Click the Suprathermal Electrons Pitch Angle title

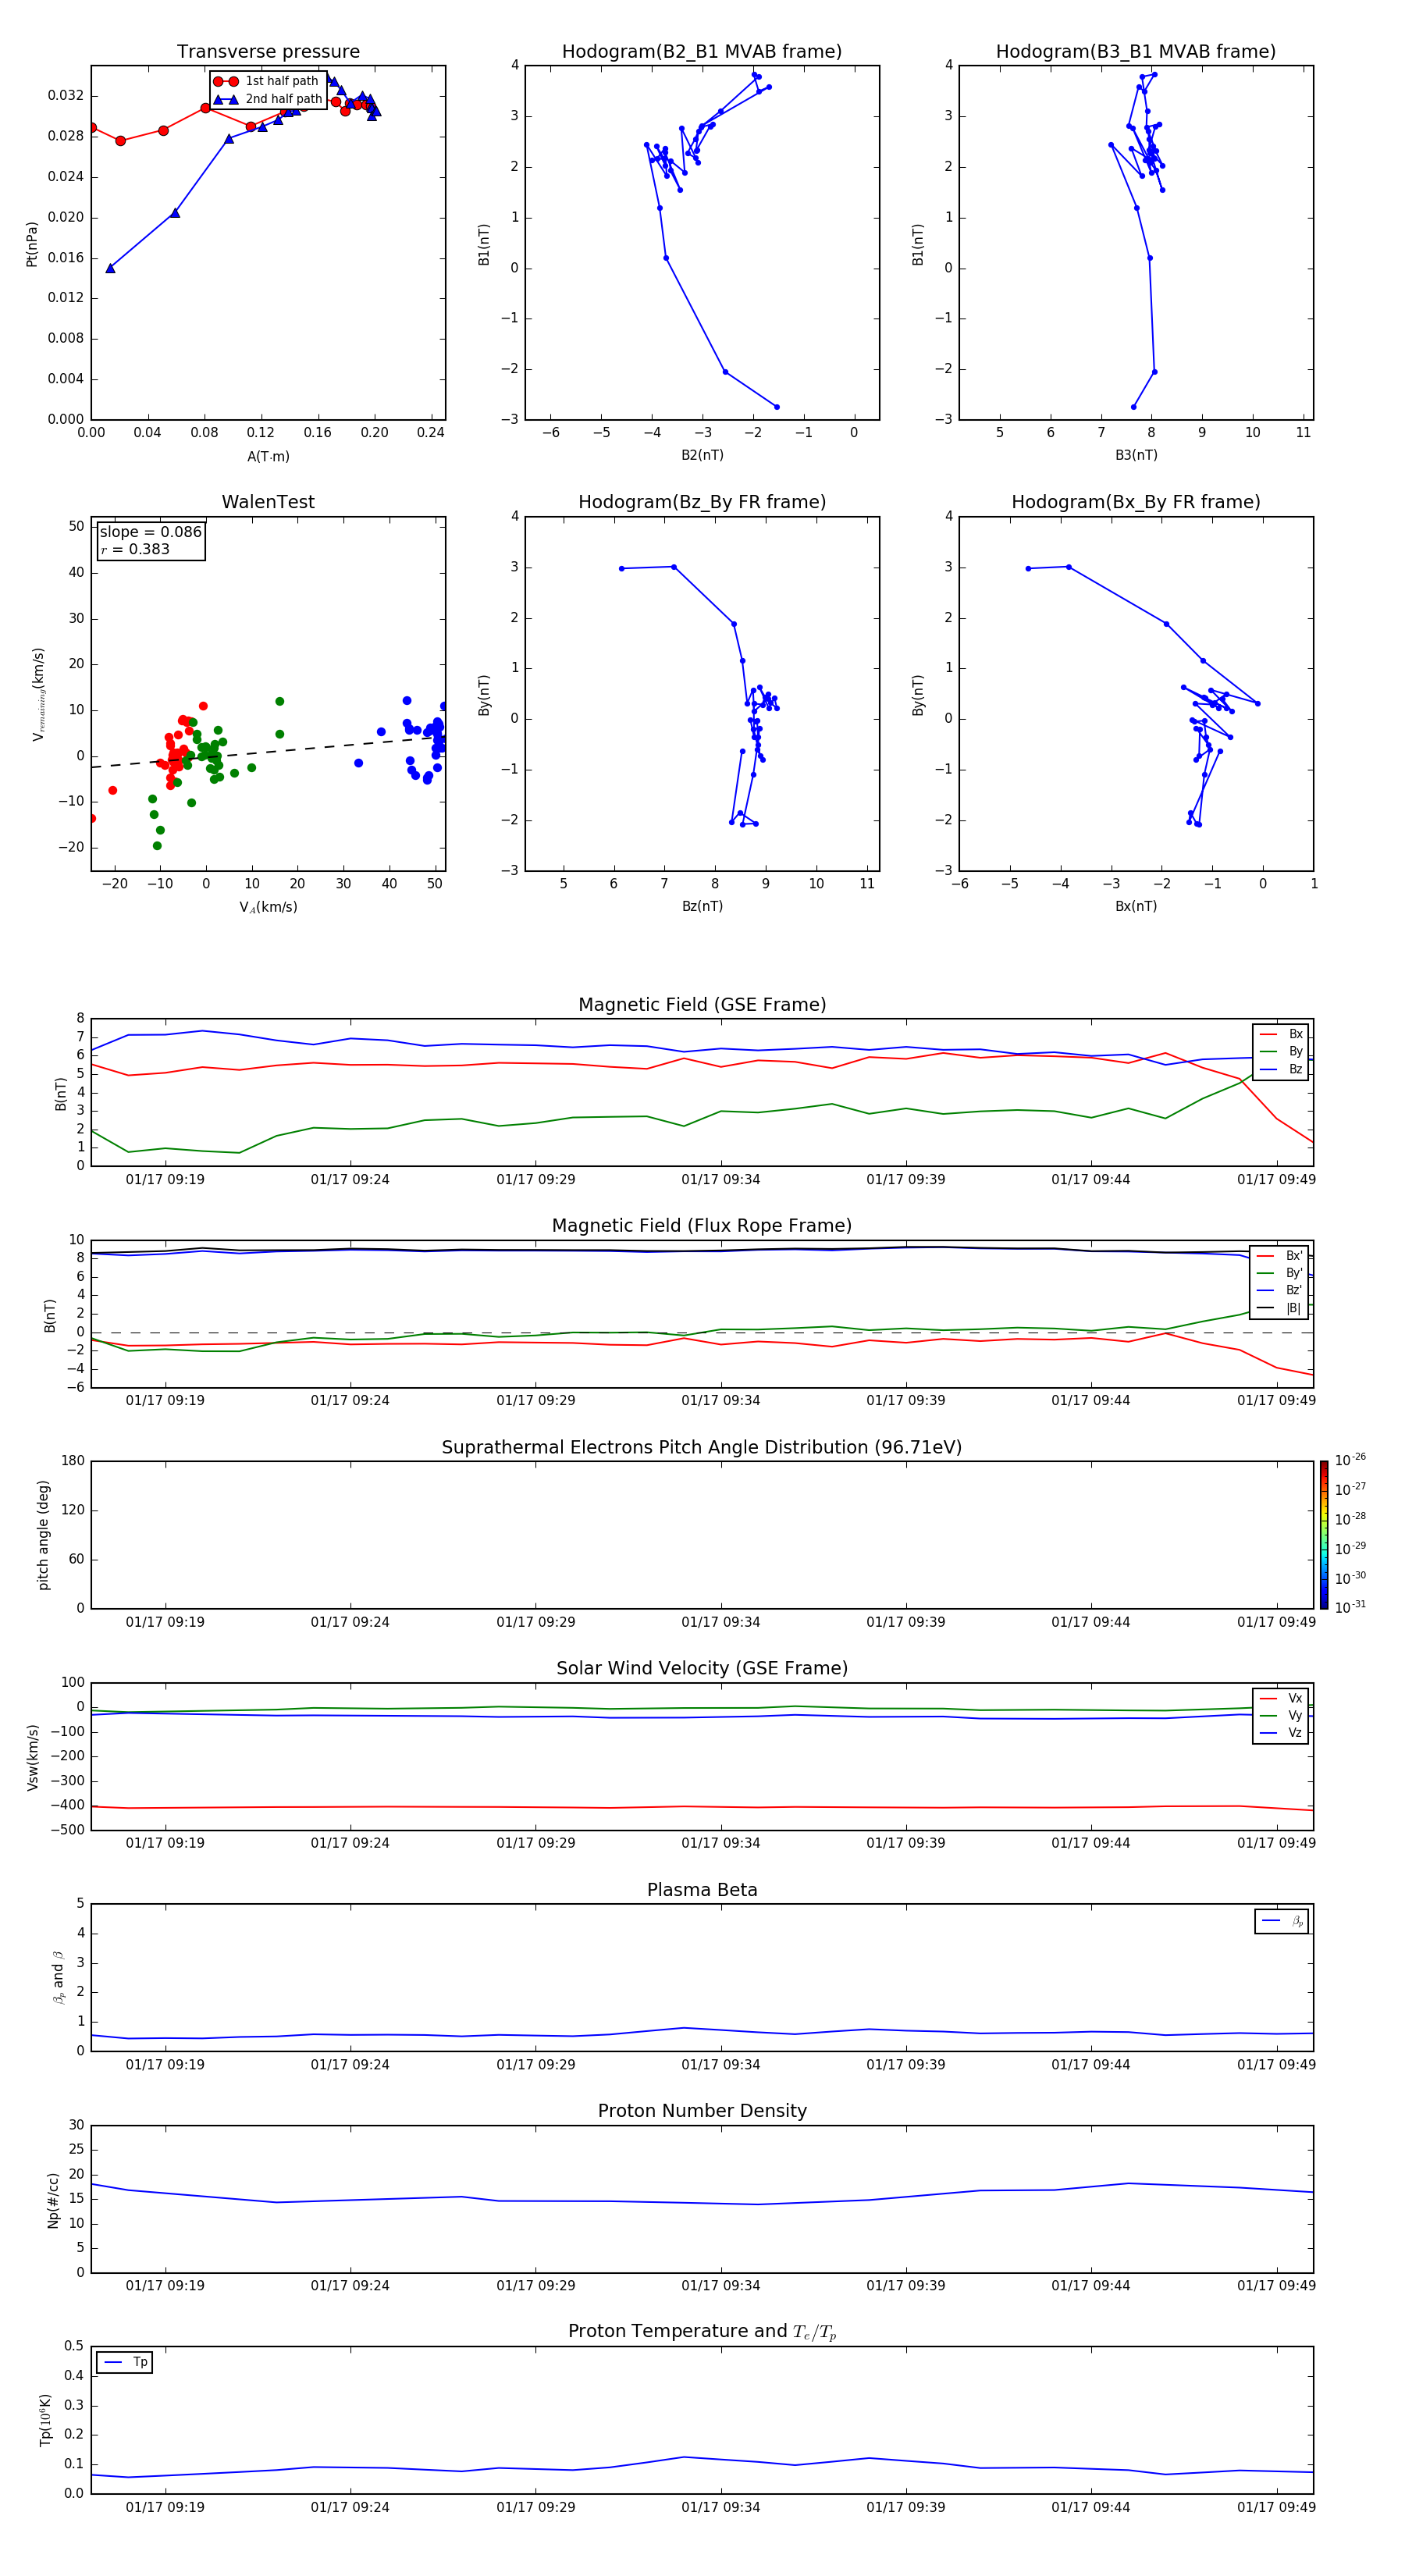point(702,1448)
